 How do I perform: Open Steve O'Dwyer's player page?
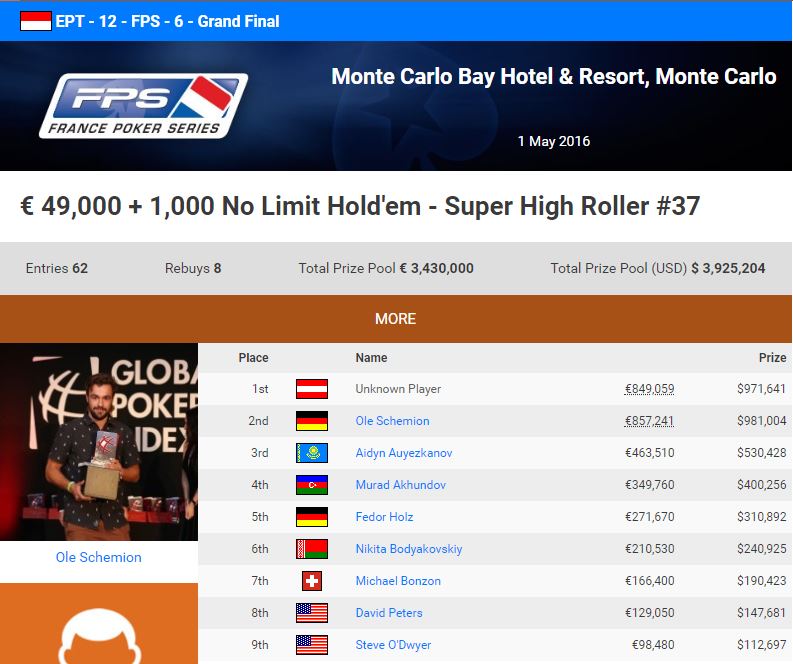click(393, 645)
